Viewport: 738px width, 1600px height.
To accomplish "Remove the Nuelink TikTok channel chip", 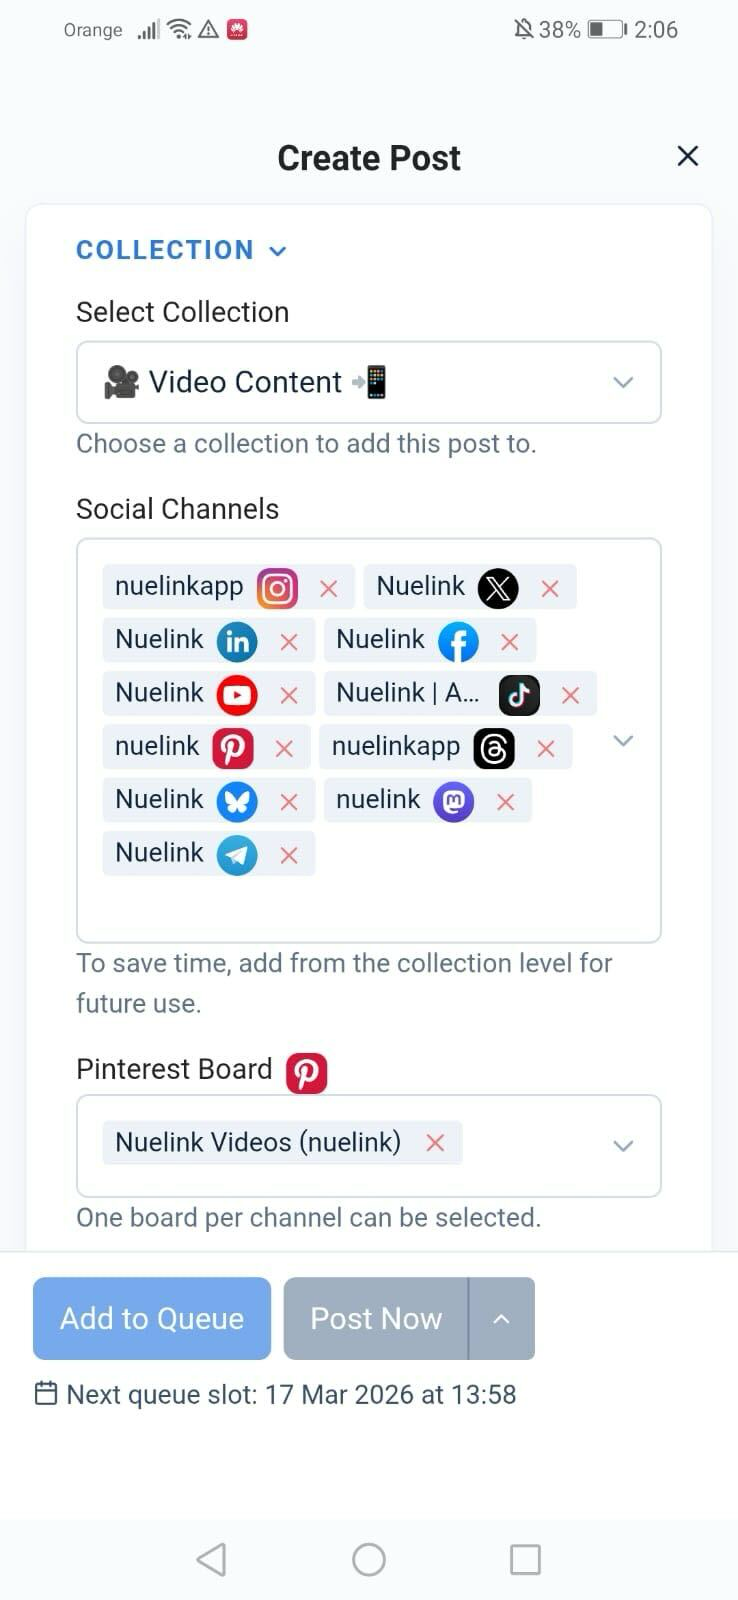I will 570,695.
